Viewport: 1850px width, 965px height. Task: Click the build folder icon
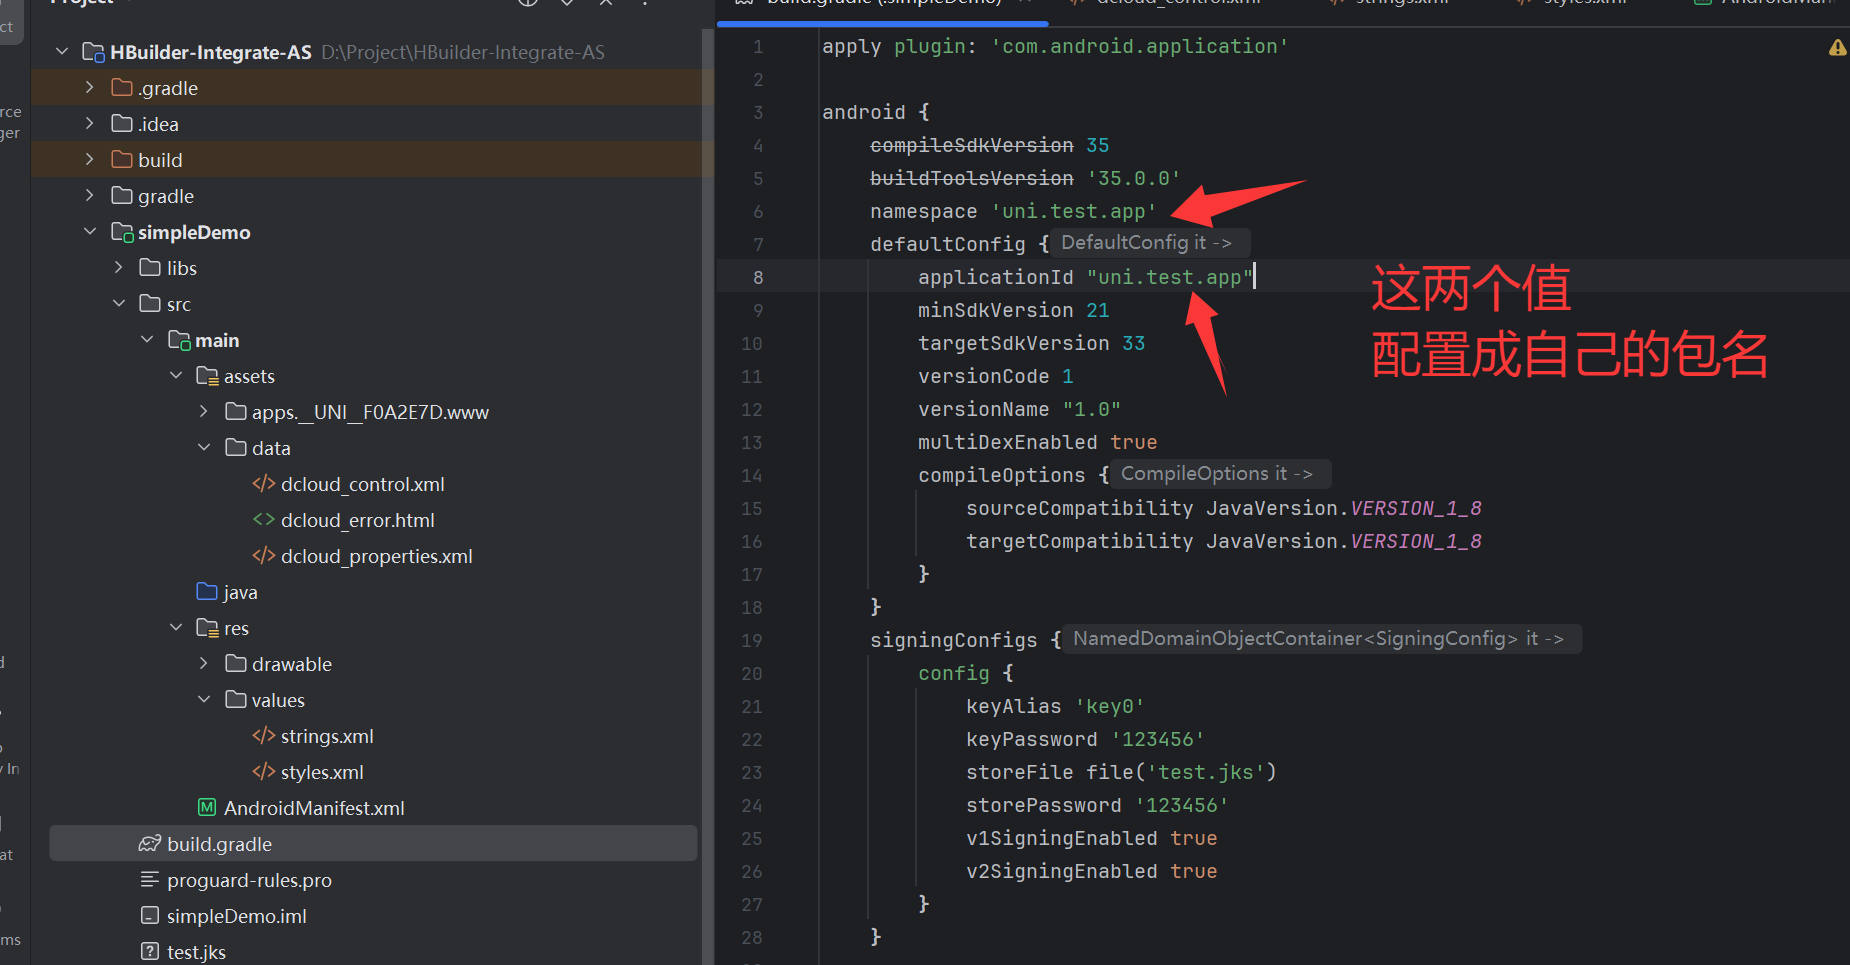[x=122, y=159]
